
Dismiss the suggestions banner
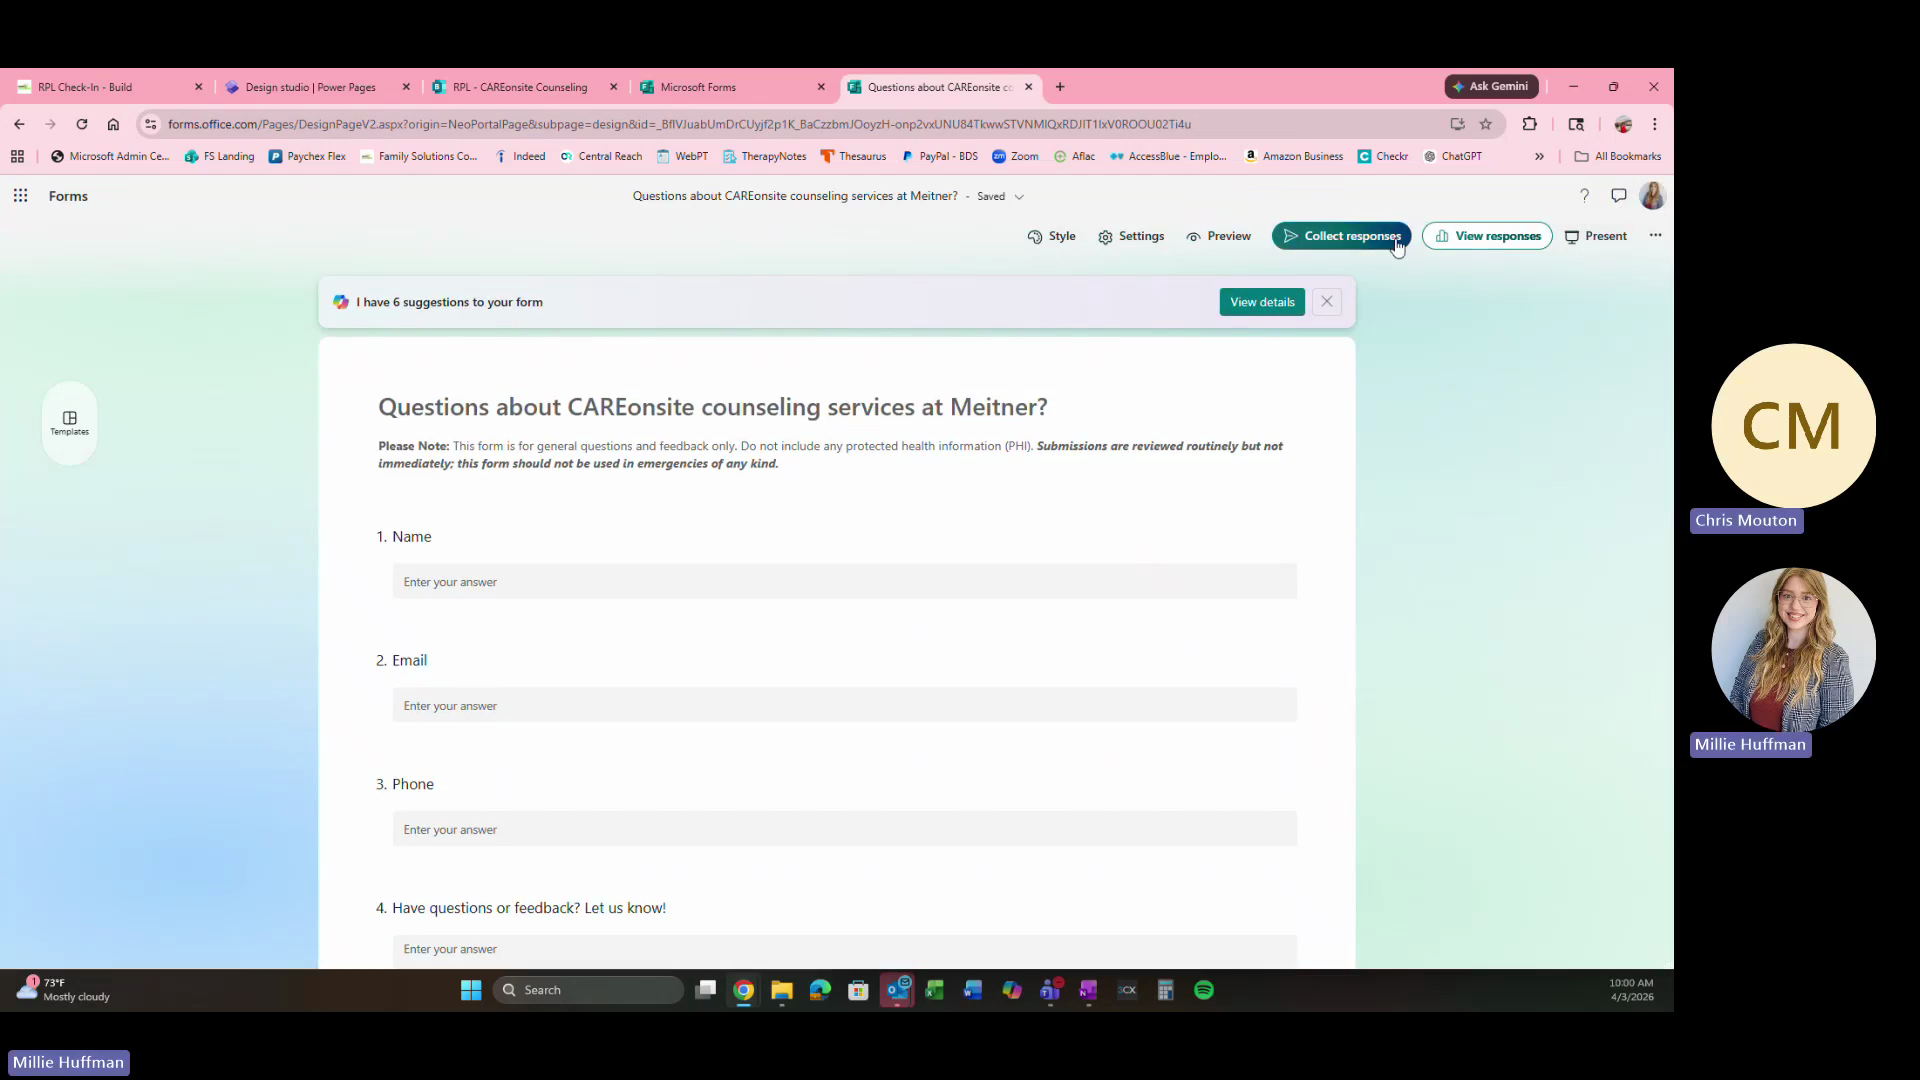pyautogui.click(x=1327, y=302)
